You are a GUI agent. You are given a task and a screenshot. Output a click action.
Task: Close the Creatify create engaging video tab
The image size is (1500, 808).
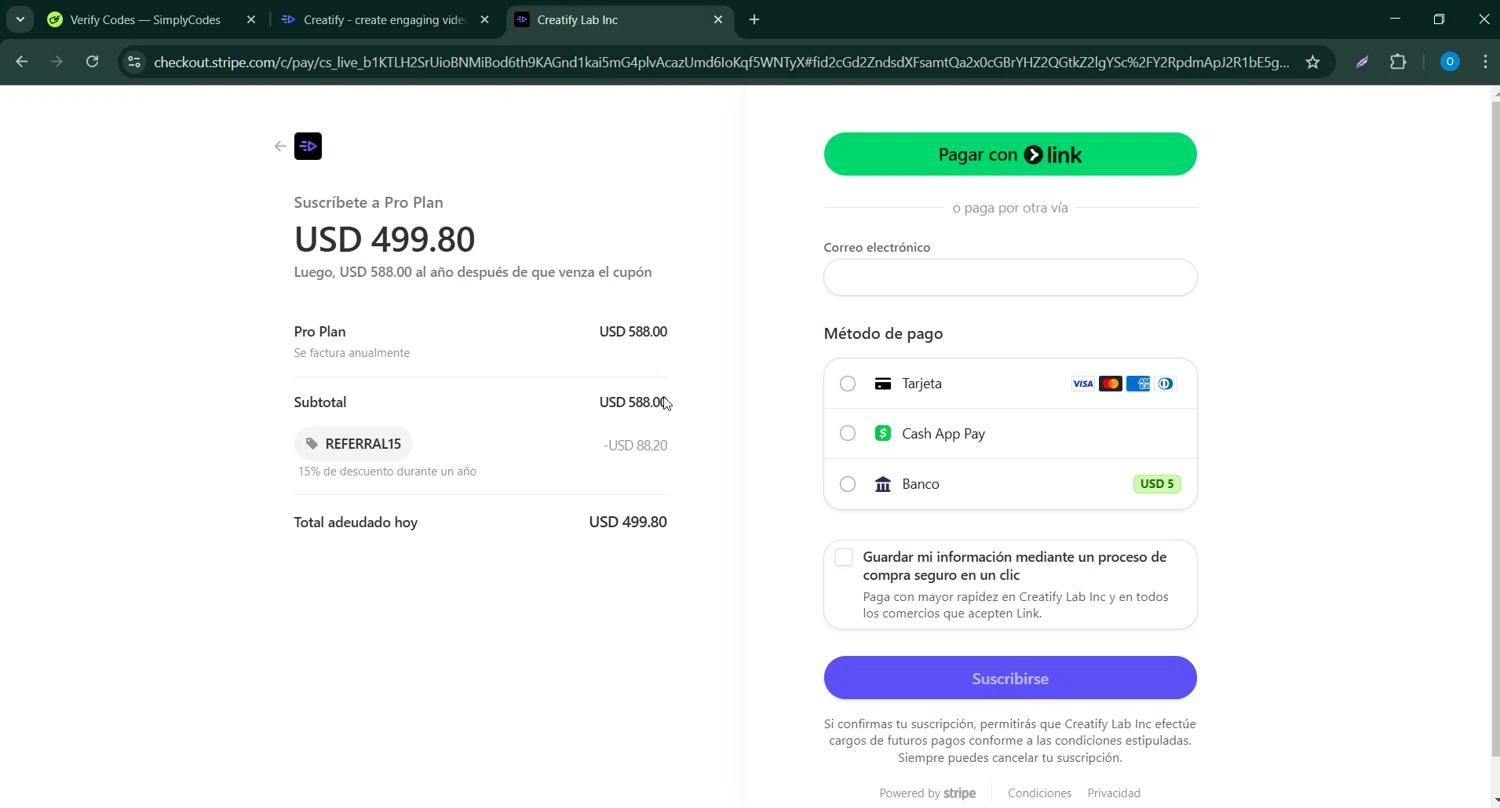[x=485, y=19]
